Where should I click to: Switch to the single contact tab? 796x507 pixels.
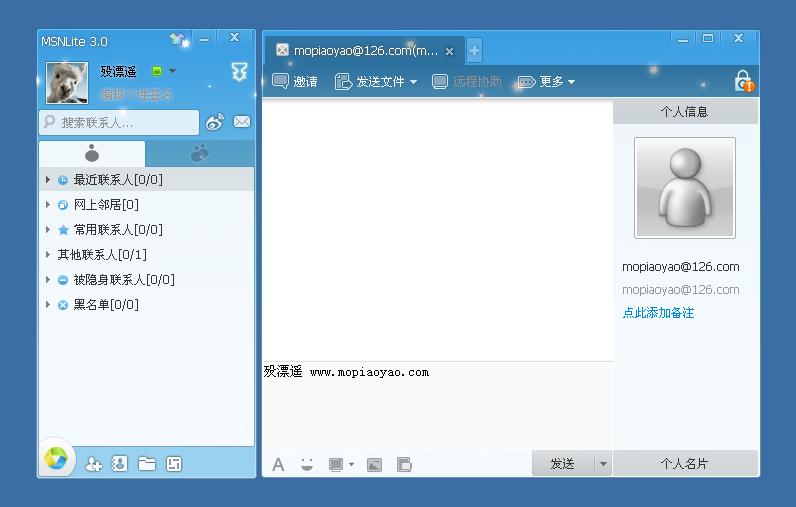[92, 153]
